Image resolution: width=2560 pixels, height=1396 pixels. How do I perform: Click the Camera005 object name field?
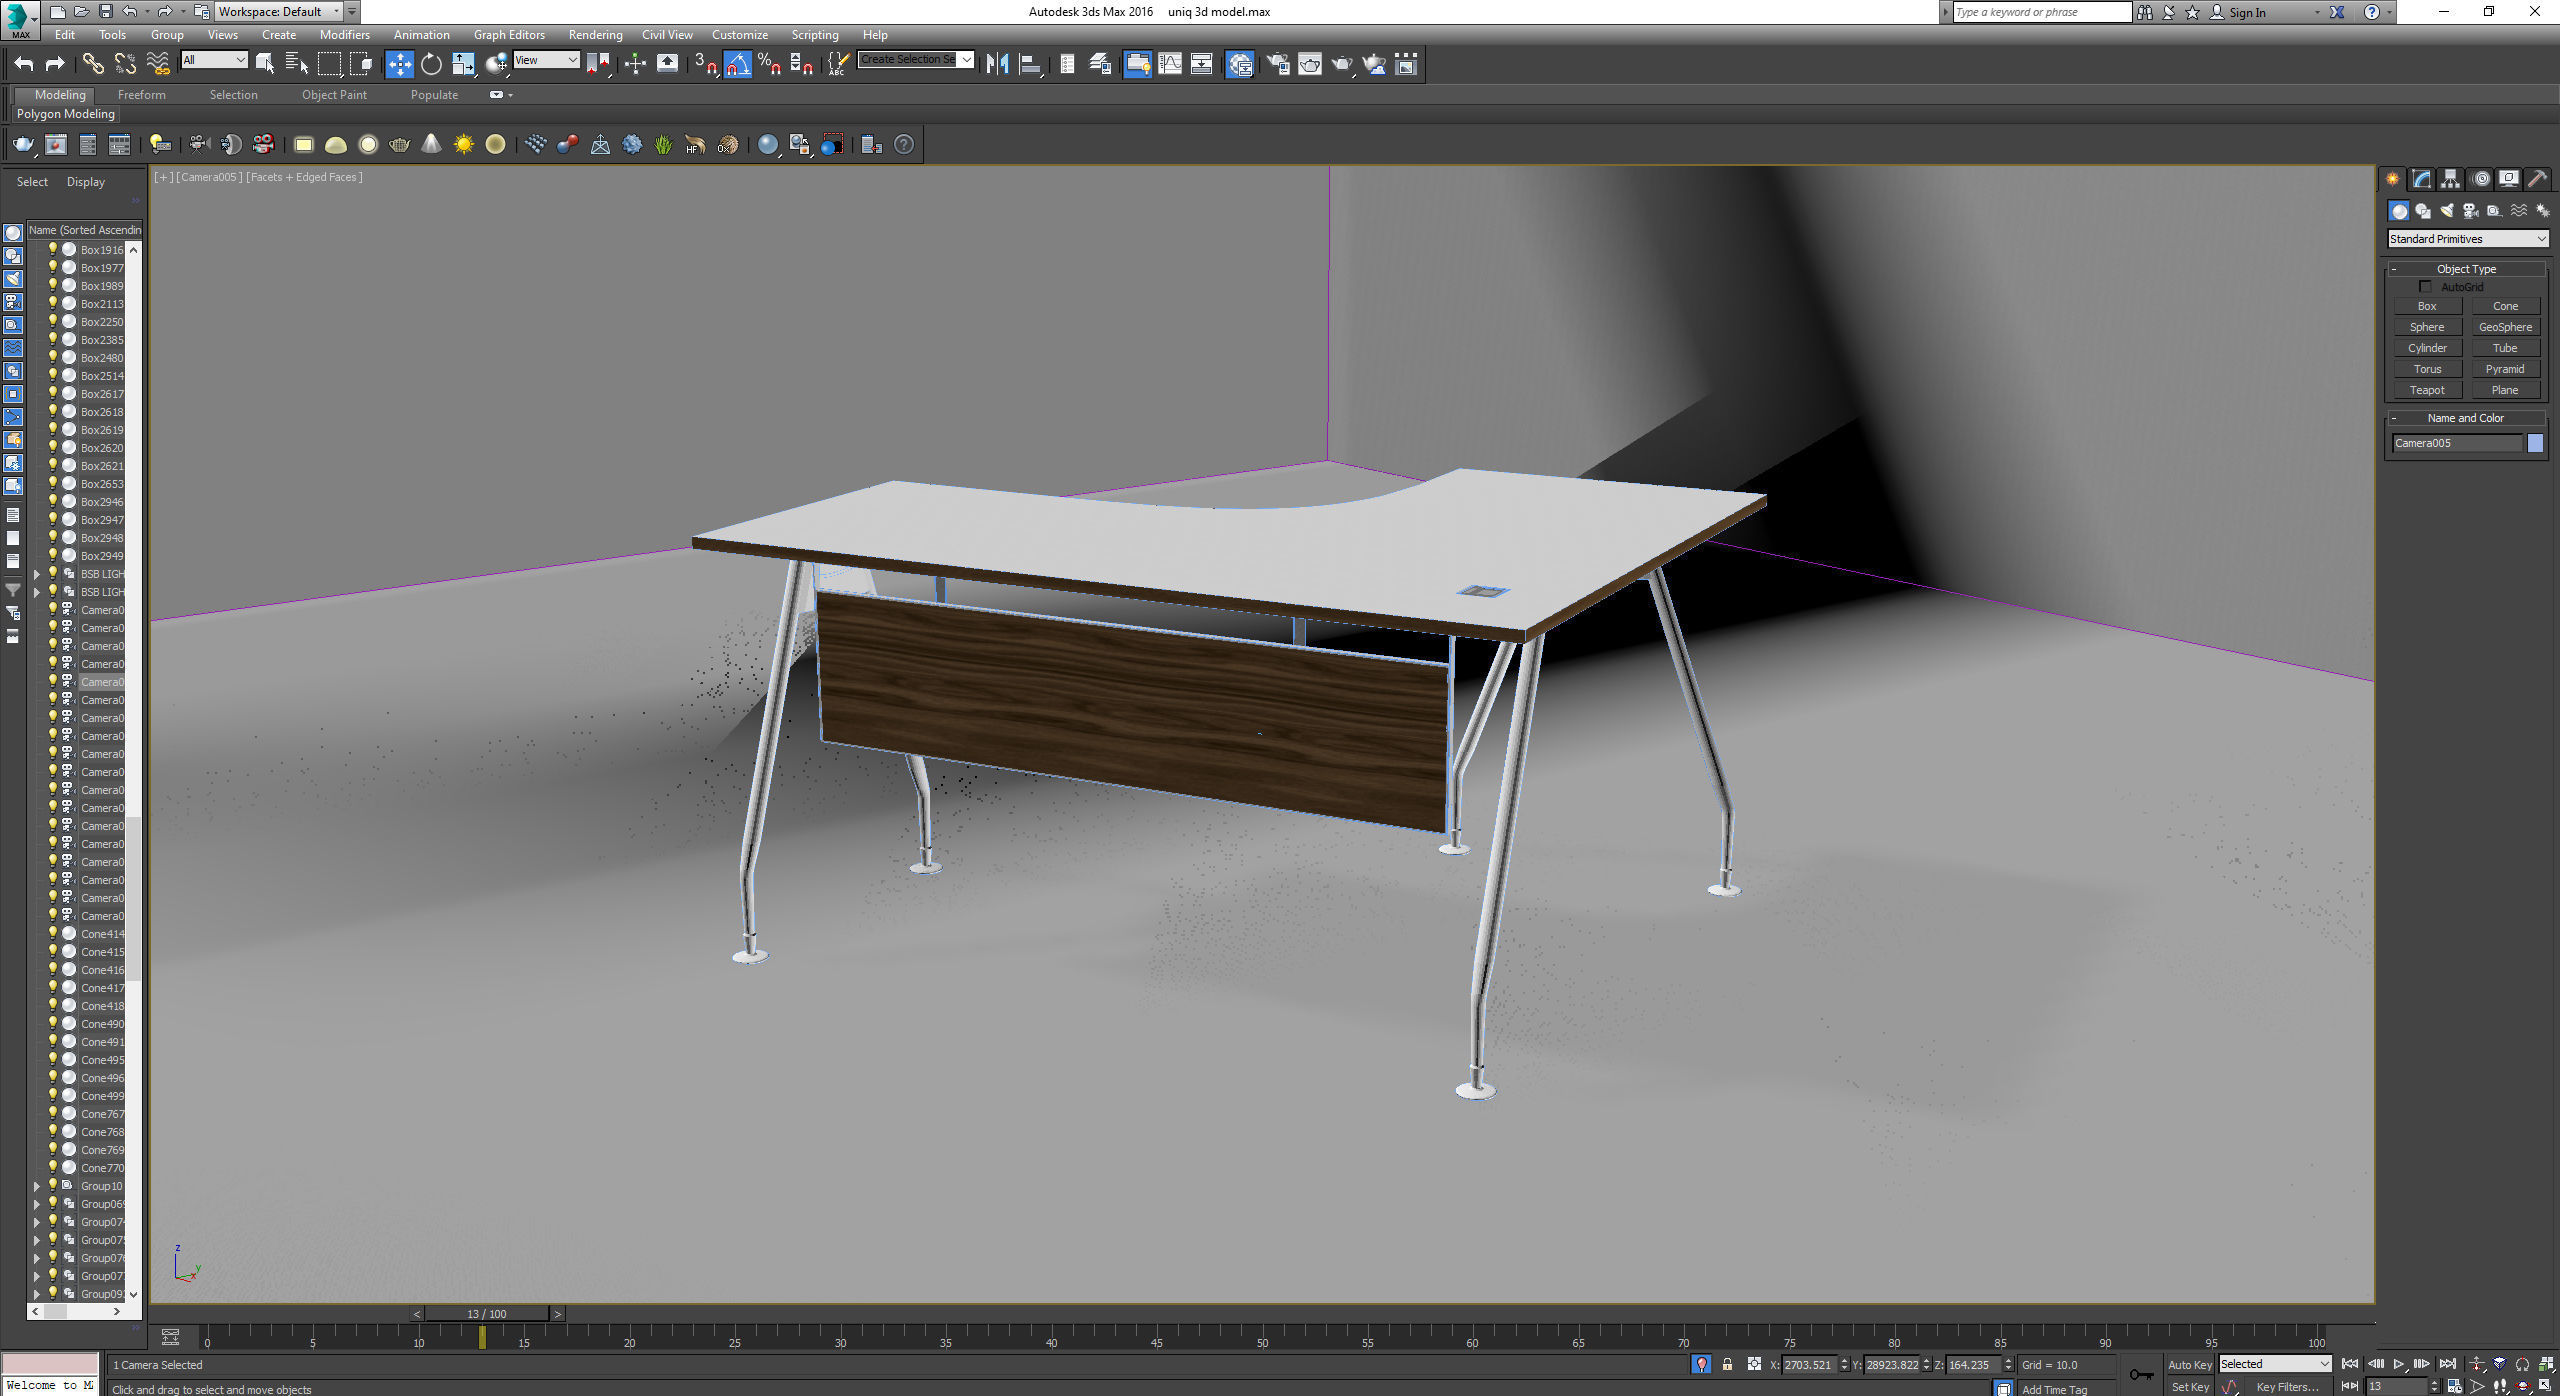(x=2457, y=443)
